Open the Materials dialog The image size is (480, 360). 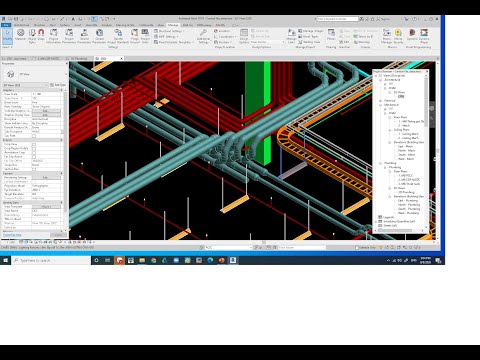(21, 36)
